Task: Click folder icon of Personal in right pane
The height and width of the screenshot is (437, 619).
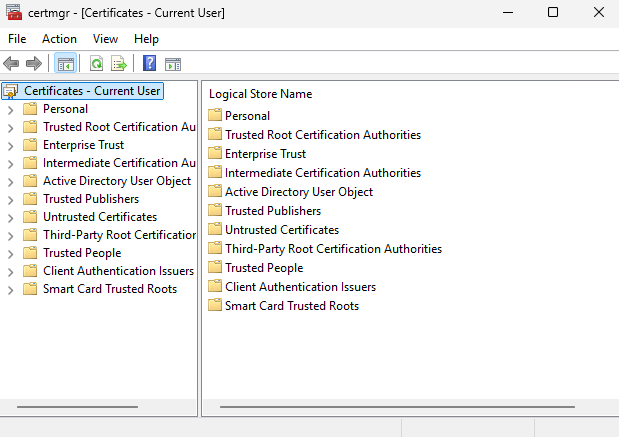Action: [x=215, y=115]
